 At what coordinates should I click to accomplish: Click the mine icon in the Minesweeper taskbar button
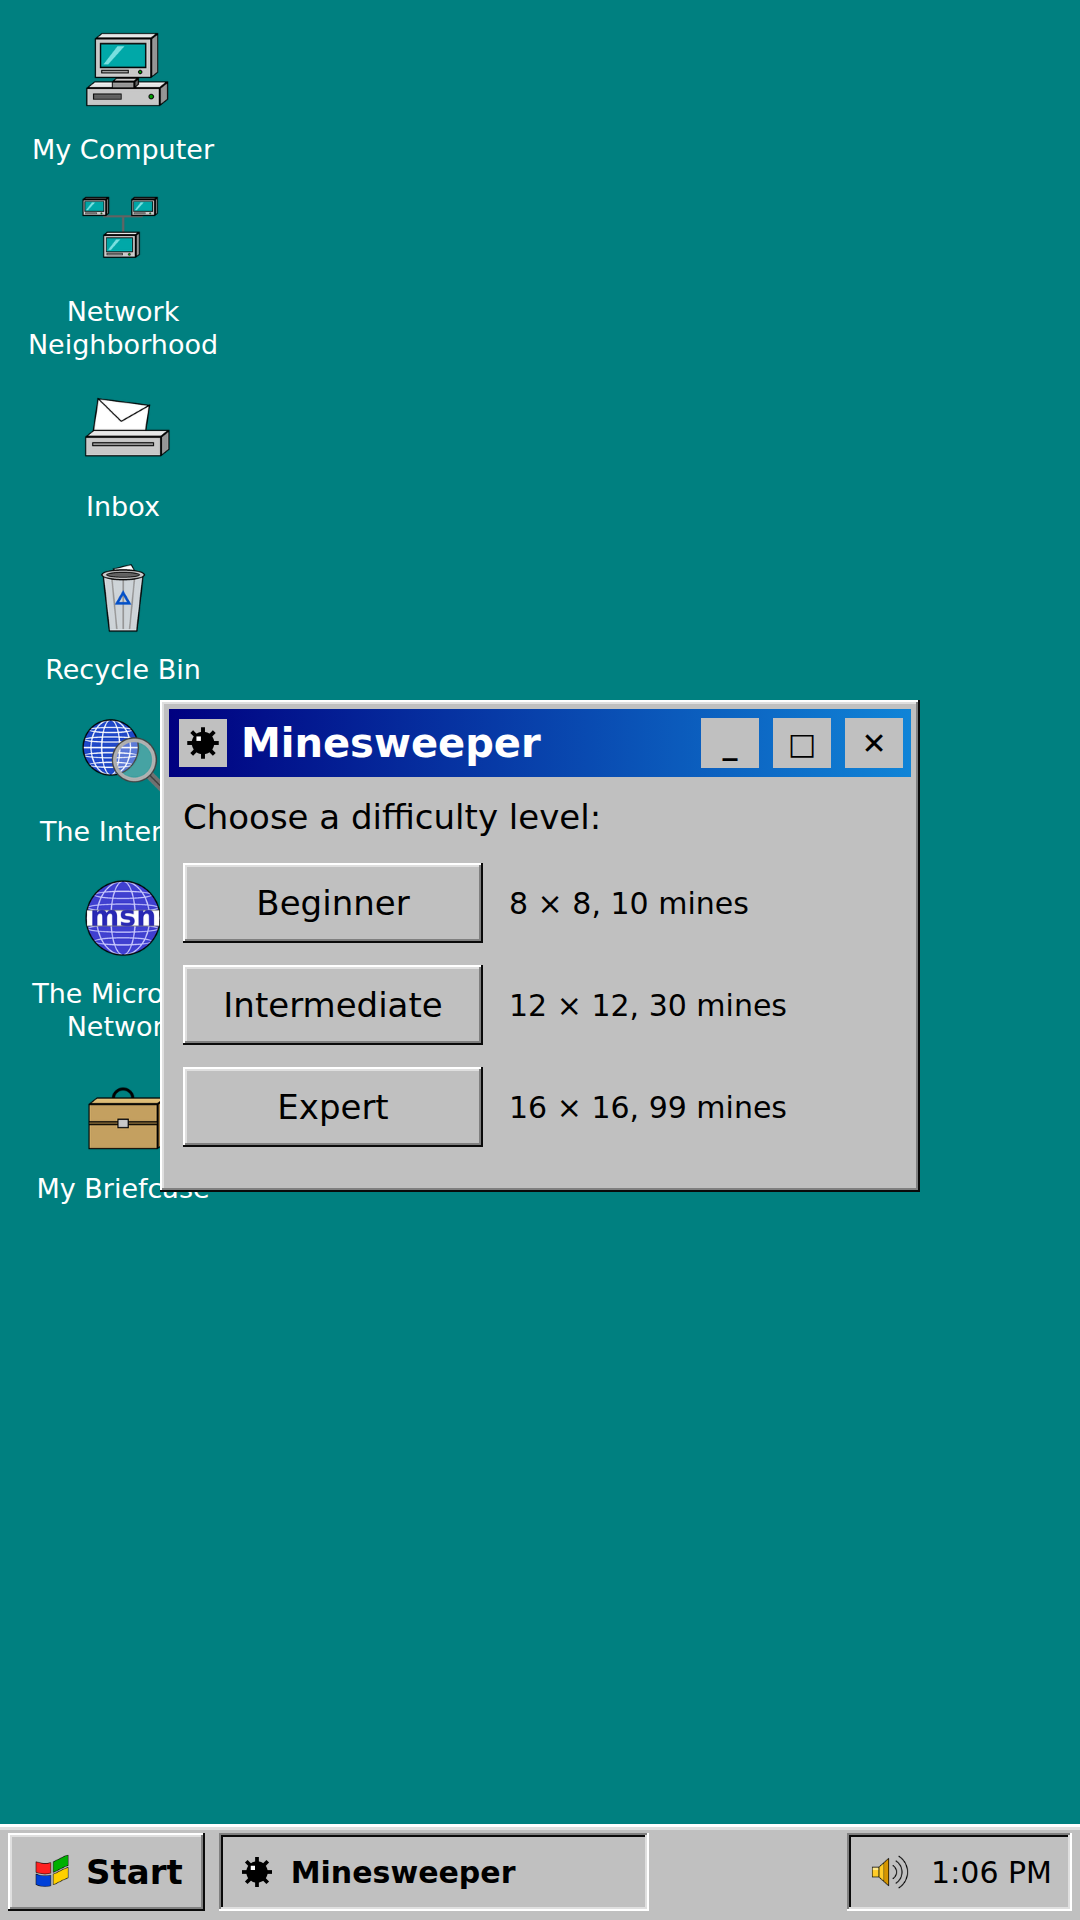257,1871
